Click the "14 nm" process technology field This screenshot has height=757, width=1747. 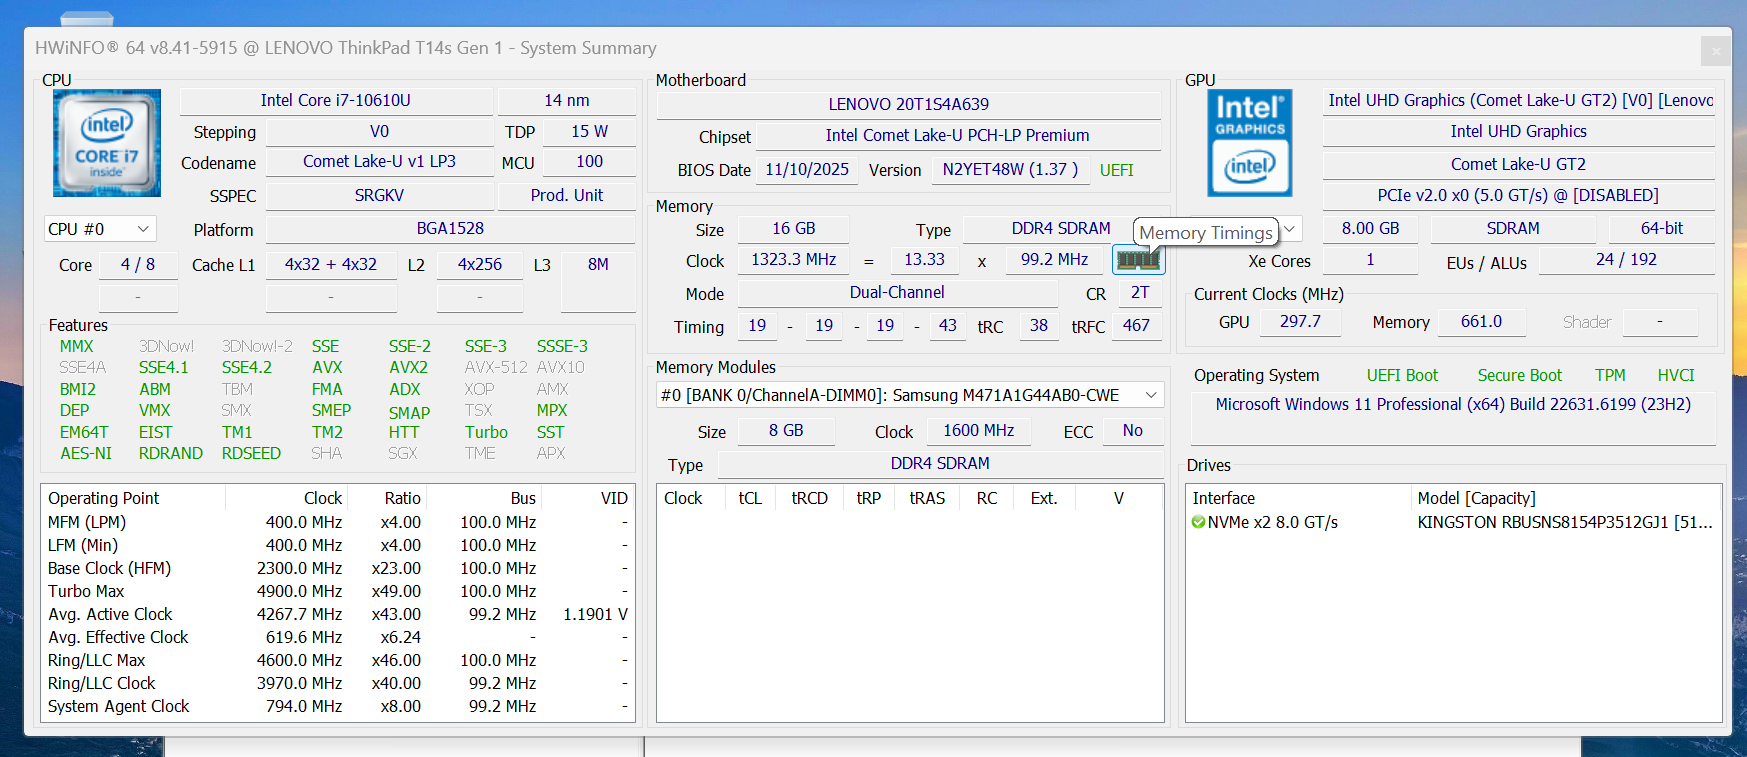pyautogui.click(x=567, y=100)
